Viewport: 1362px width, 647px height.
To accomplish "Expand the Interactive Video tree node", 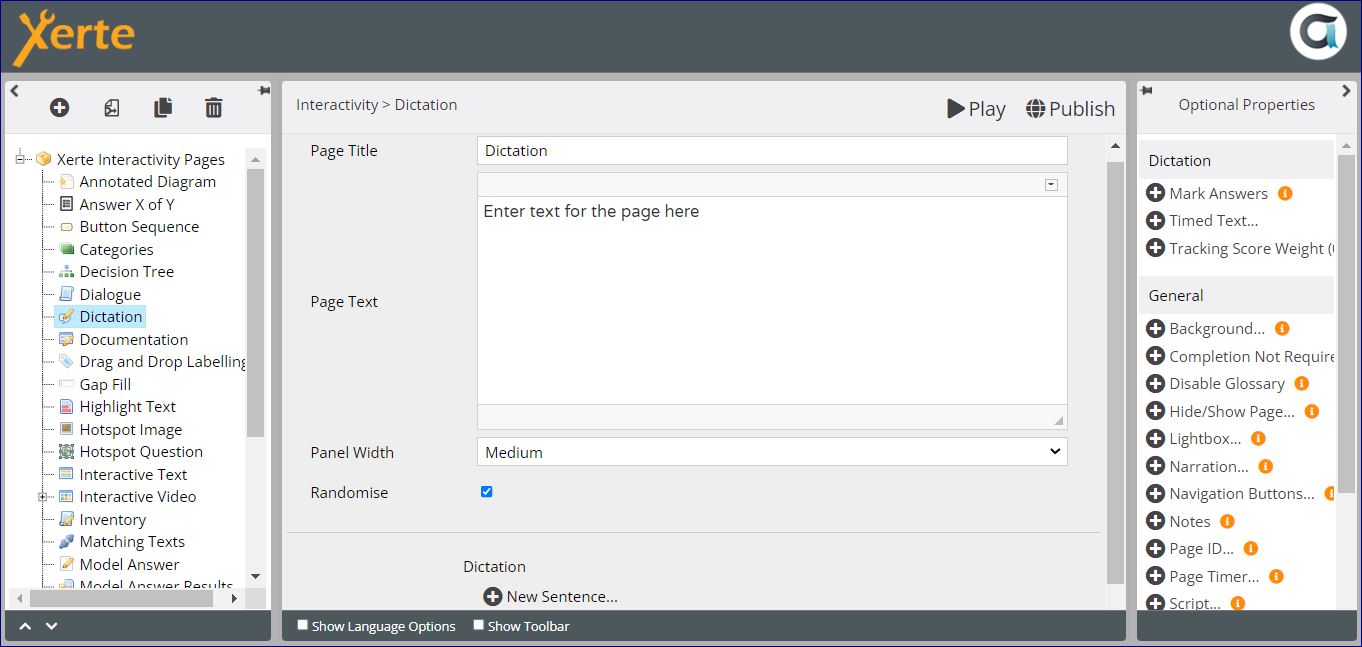I will point(43,497).
